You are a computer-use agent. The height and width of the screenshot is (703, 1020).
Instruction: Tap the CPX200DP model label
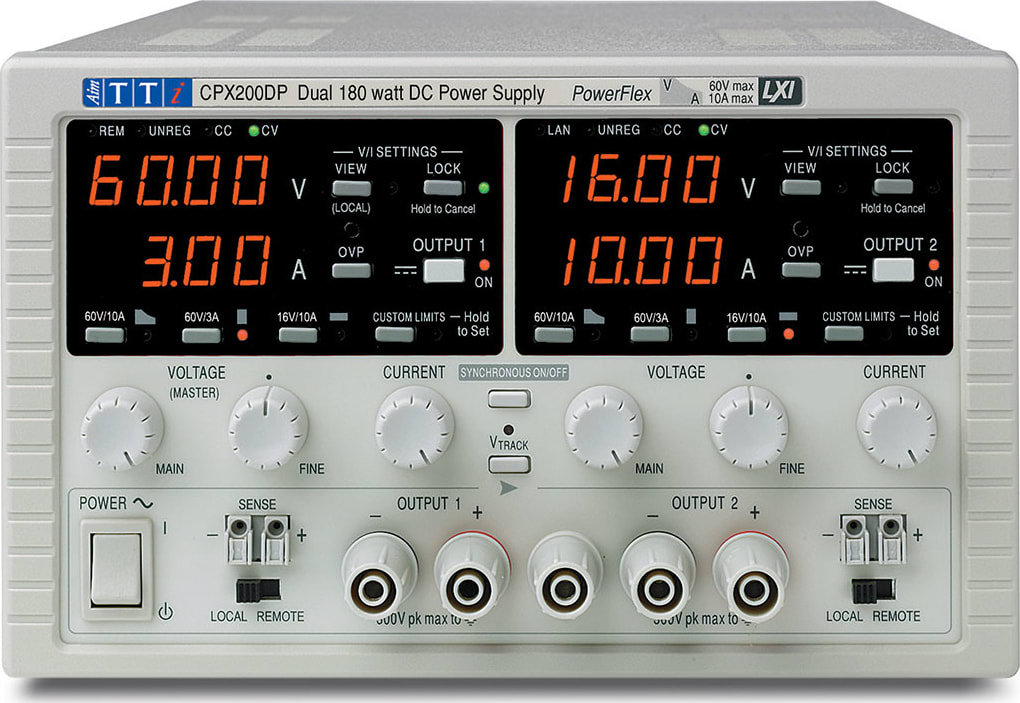(x=243, y=93)
